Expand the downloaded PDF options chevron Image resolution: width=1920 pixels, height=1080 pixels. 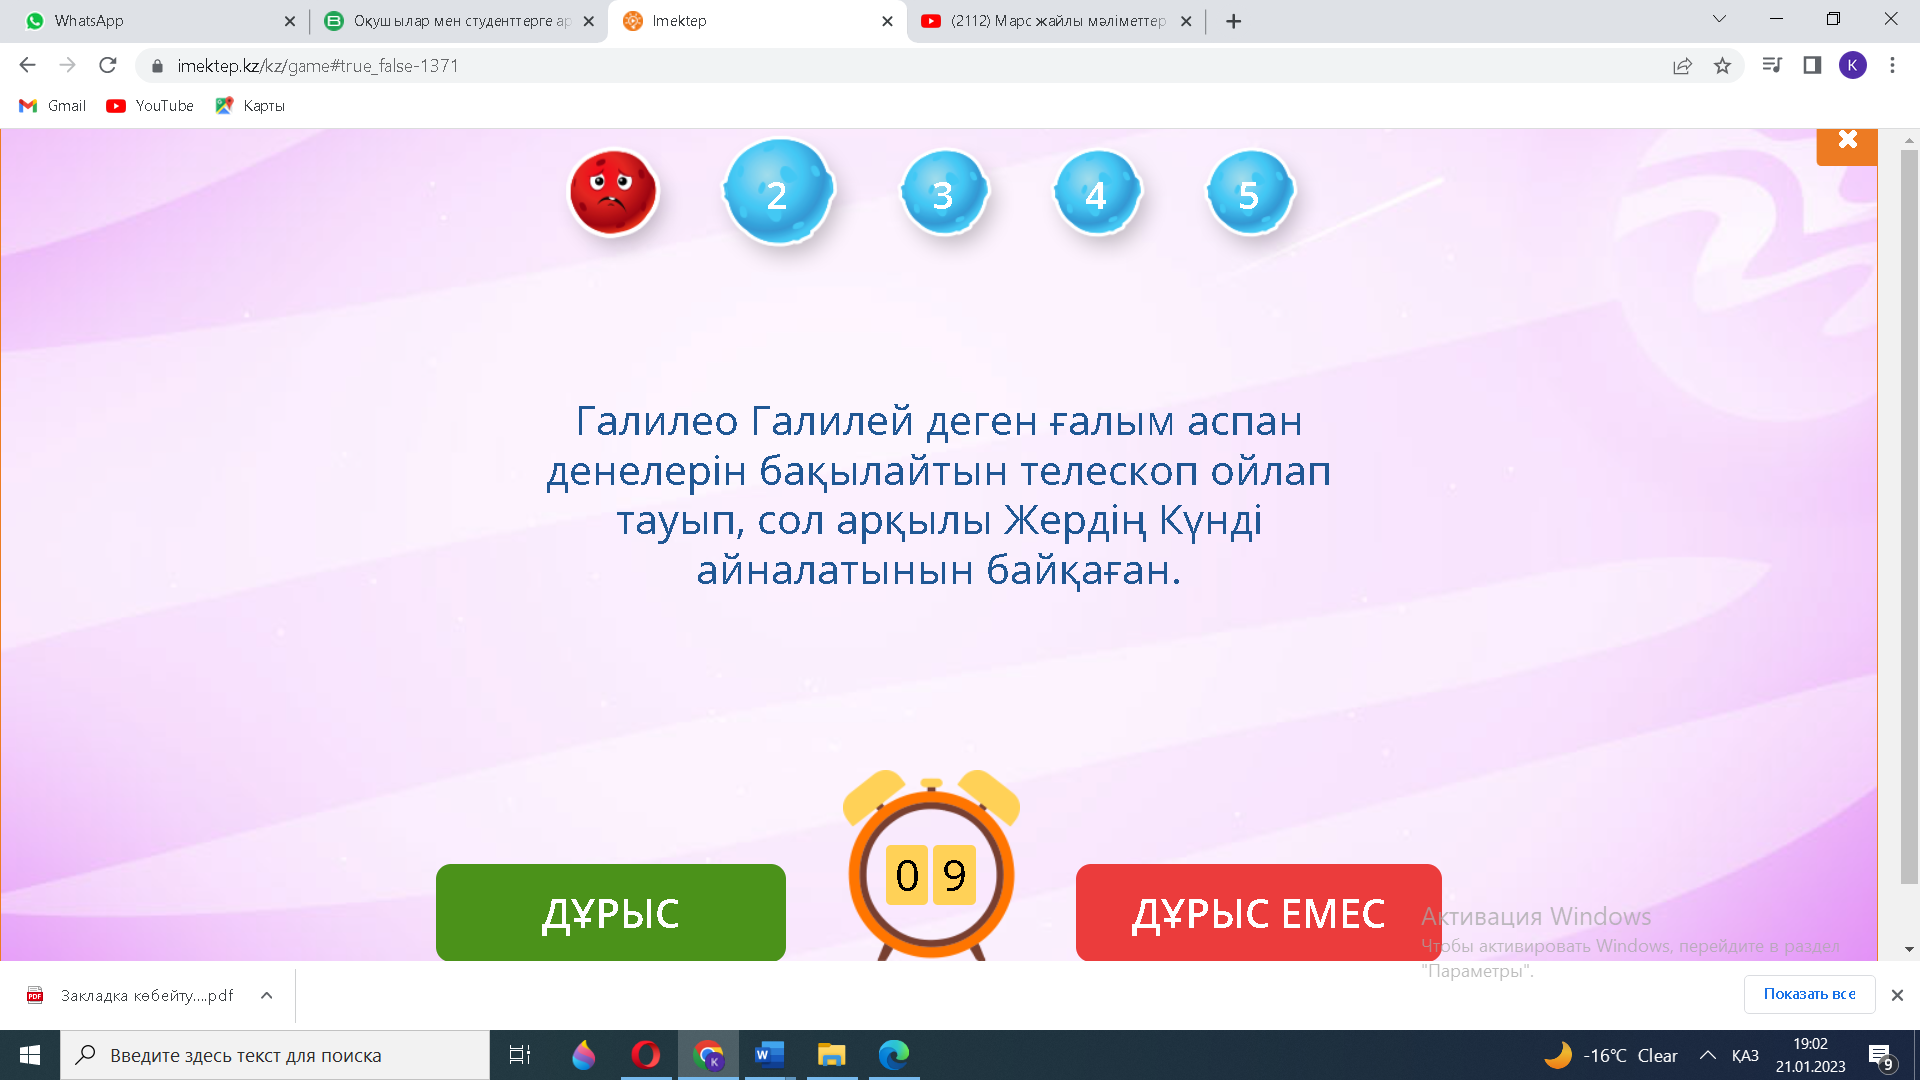click(x=266, y=995)
